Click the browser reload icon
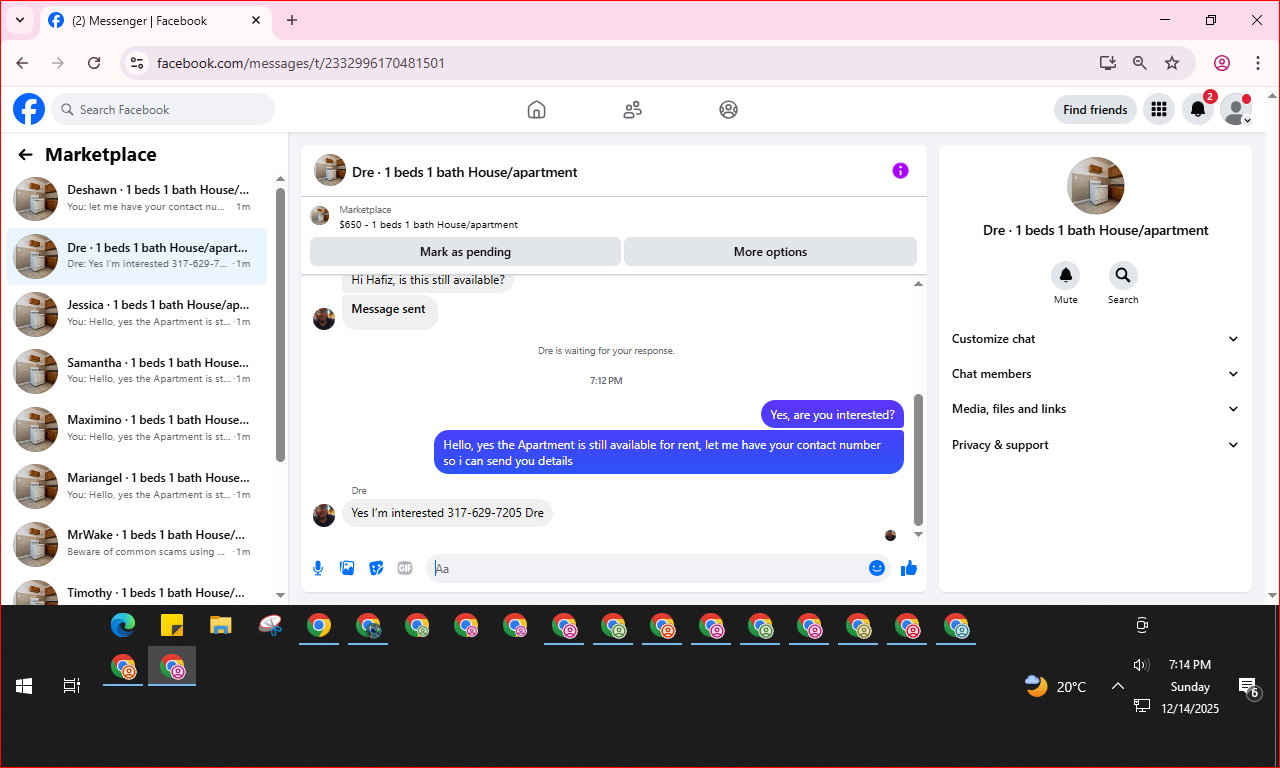The height and width of the screenshot is (768, 1280). coord(94,63)
